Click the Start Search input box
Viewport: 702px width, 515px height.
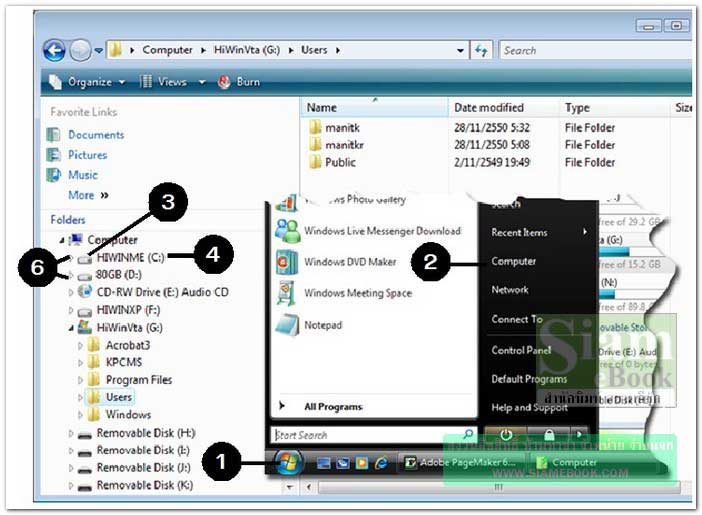click(372, 435)
